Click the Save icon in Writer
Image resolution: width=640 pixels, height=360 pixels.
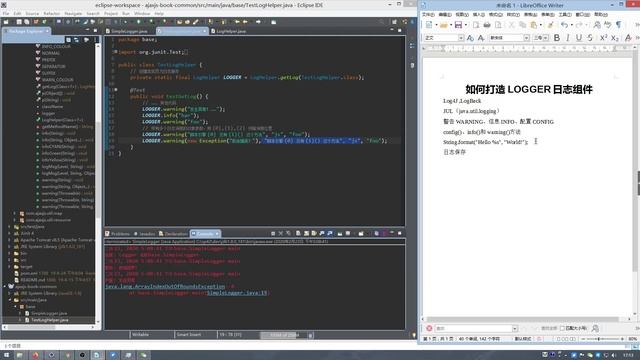pos(458,25)
